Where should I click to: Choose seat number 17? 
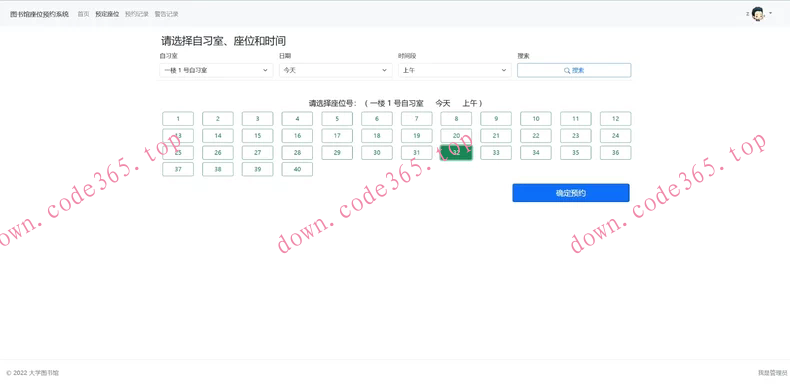(x=337, y=136)
